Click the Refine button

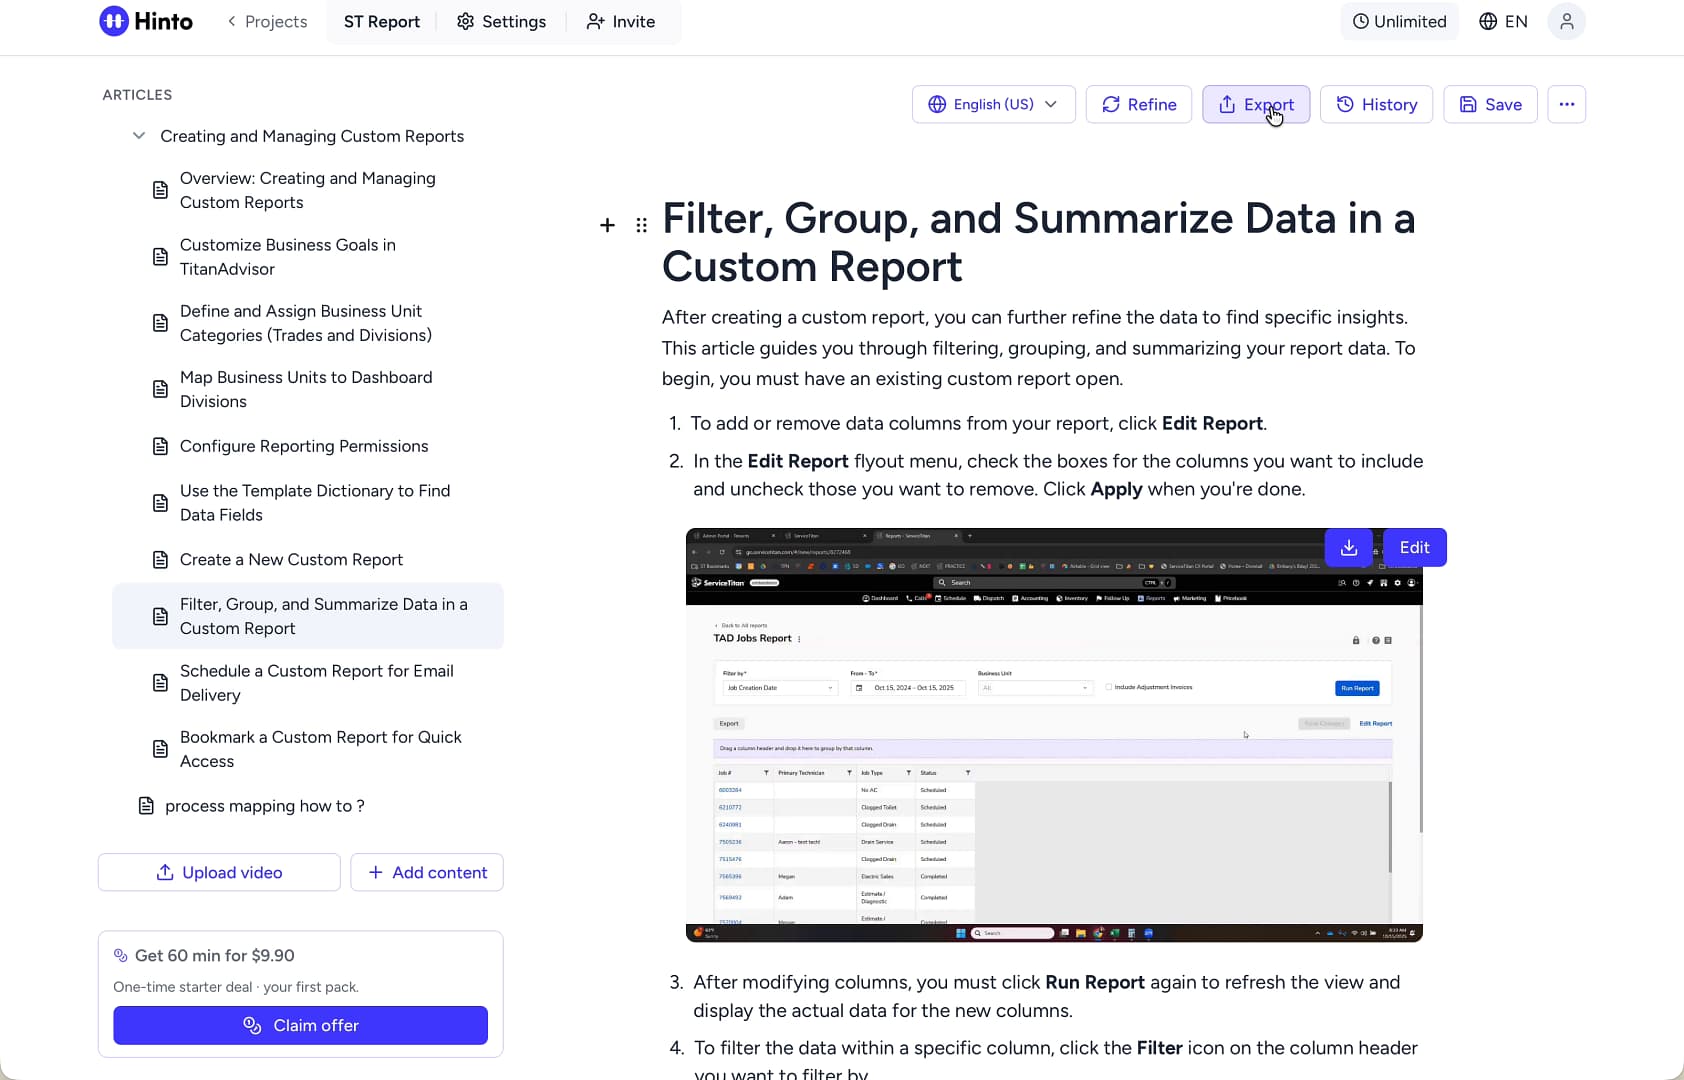pos(1138,104)
